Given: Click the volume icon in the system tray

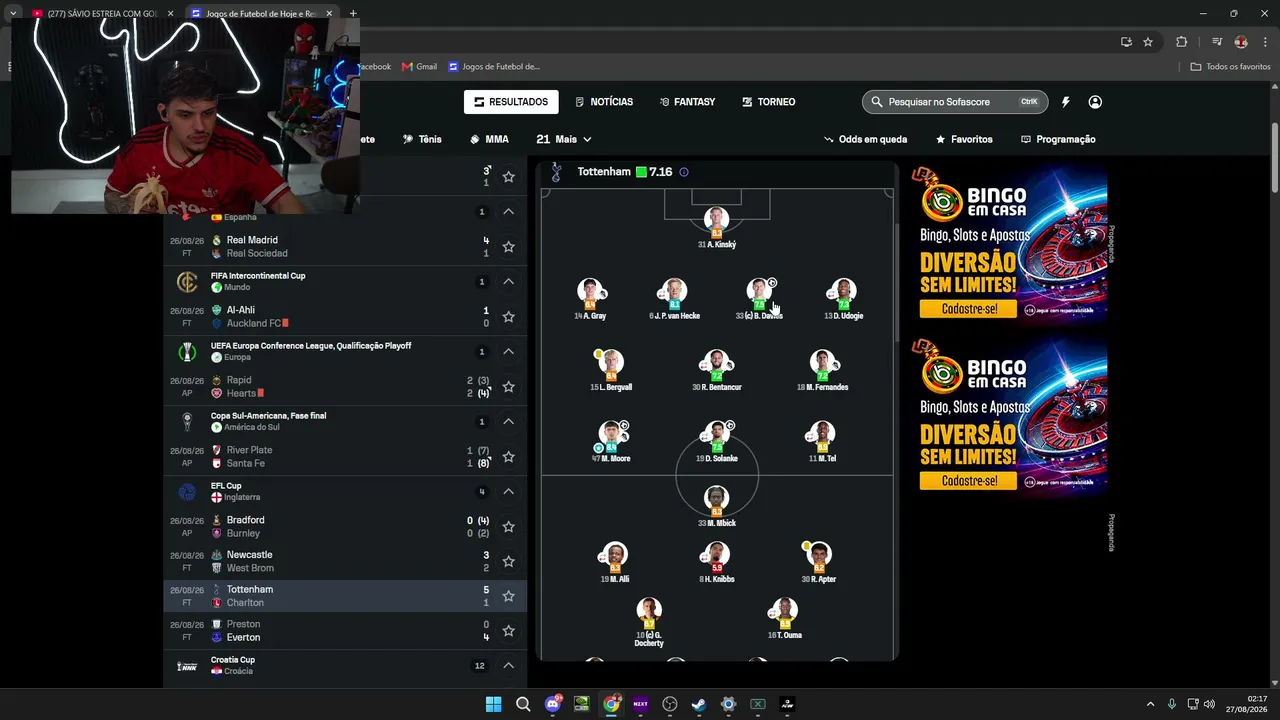Looking at the screenshot, I should point(1210,704).
